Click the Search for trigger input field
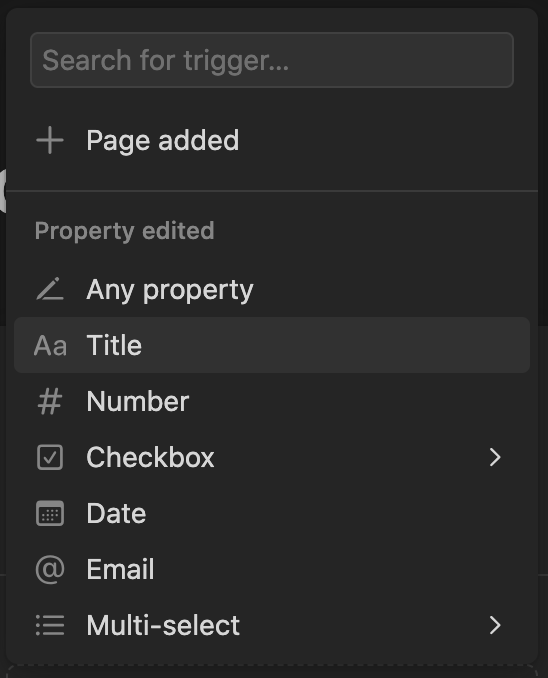This screenshot has height=678, width=548. coord(272,60)
